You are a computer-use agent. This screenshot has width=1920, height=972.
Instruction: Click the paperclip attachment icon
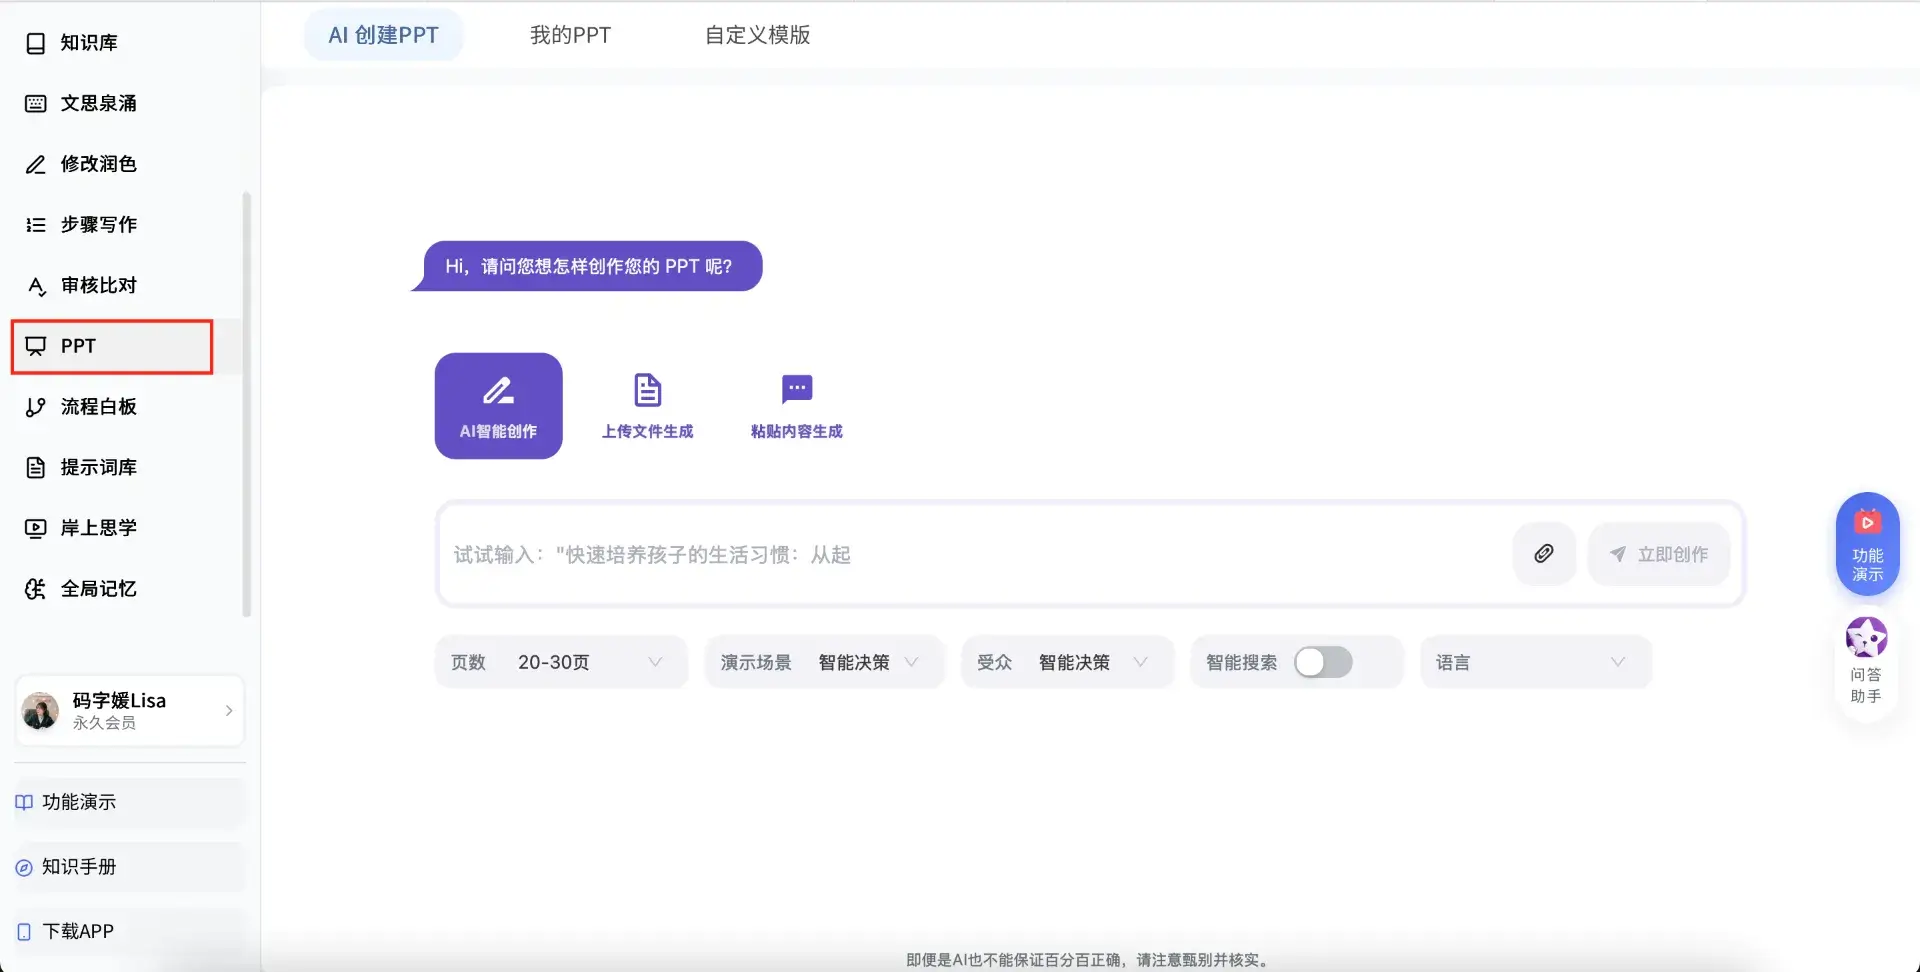(x=1543, y=554)
